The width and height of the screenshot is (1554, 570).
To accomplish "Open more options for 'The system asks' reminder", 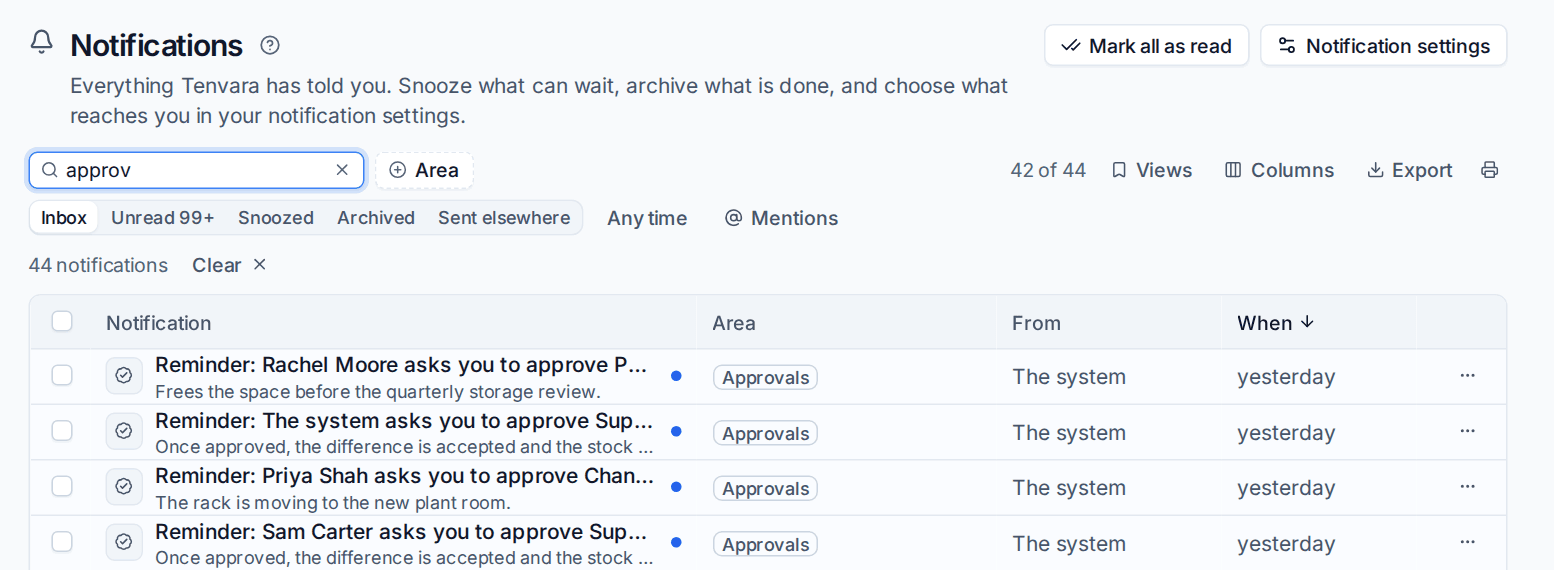I will point(1467,431).
